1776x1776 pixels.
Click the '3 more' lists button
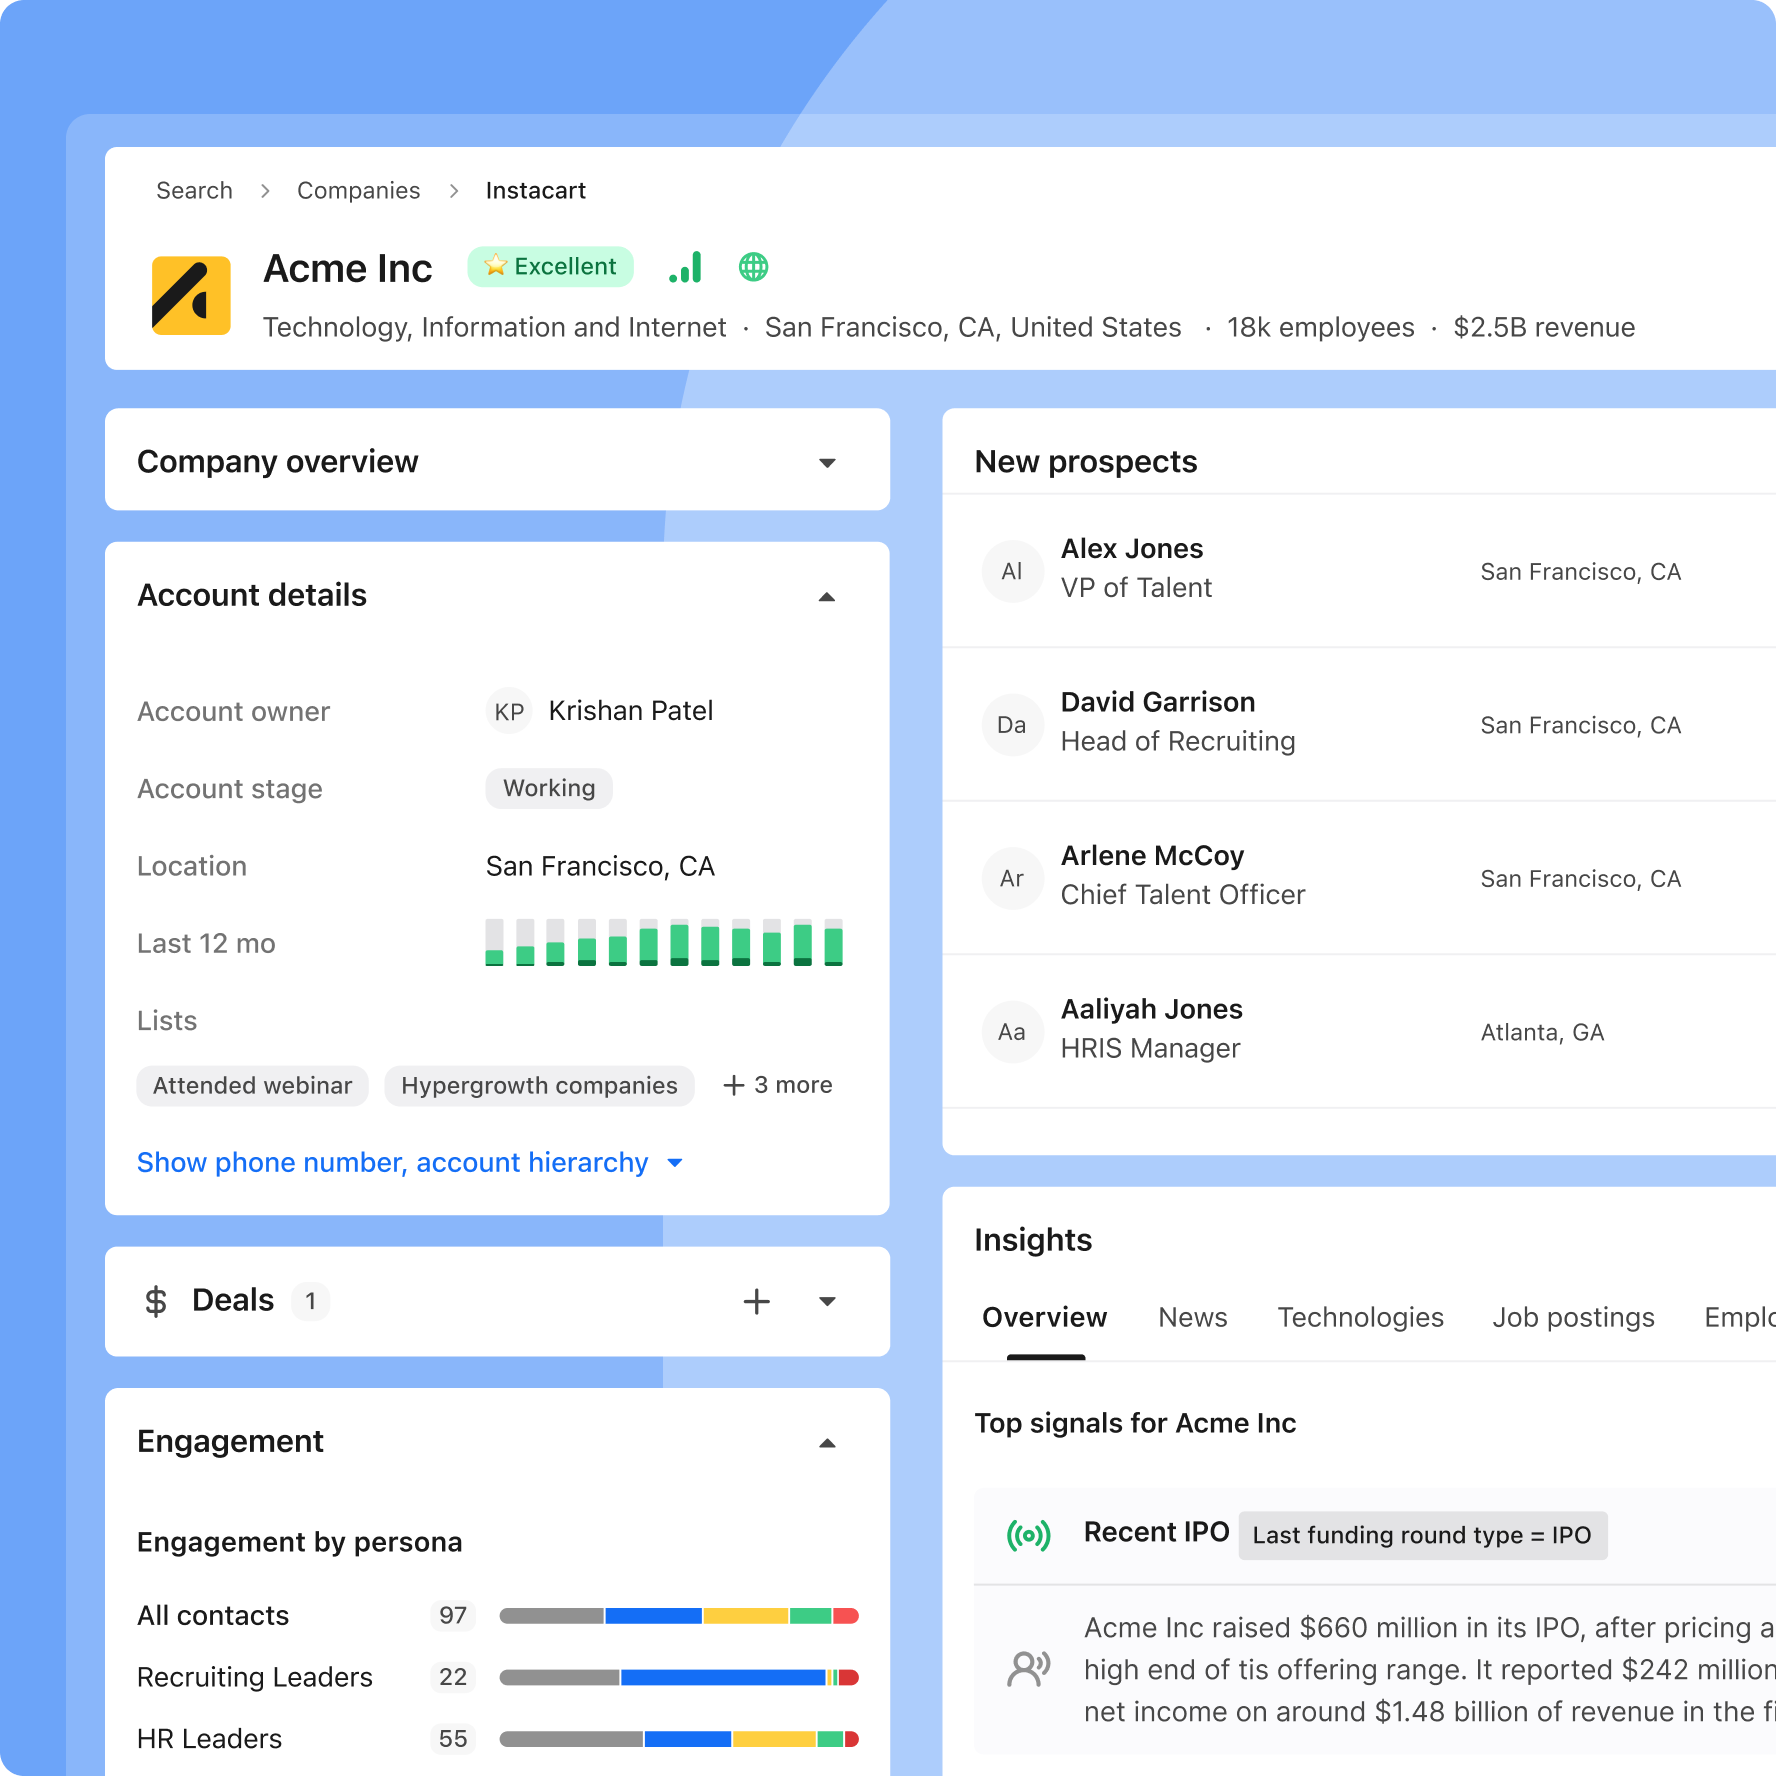coord(778,1085)
